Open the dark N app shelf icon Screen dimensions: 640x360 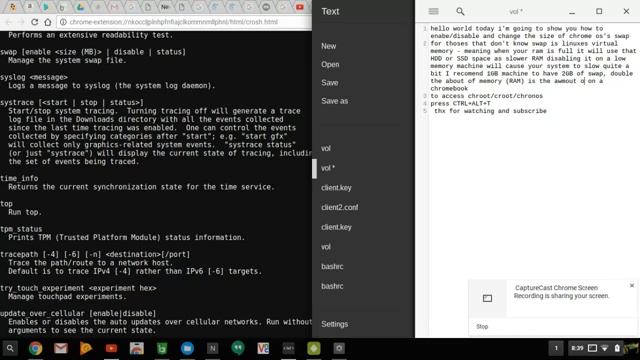click(213, 348)
